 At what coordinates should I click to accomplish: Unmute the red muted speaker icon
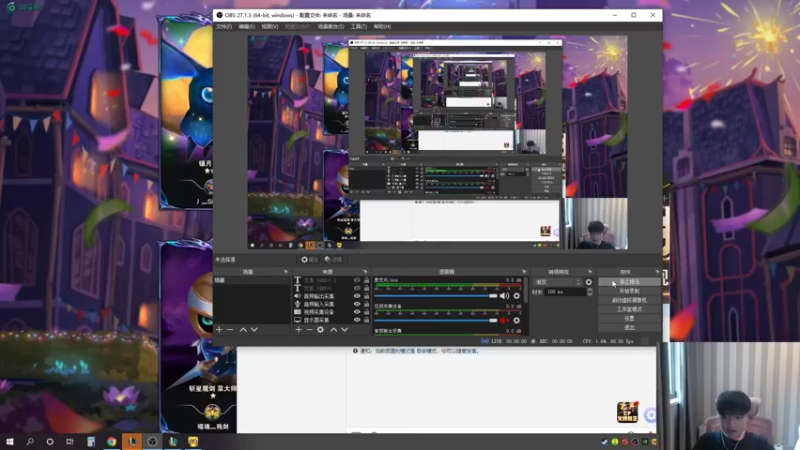click(504, 320)
